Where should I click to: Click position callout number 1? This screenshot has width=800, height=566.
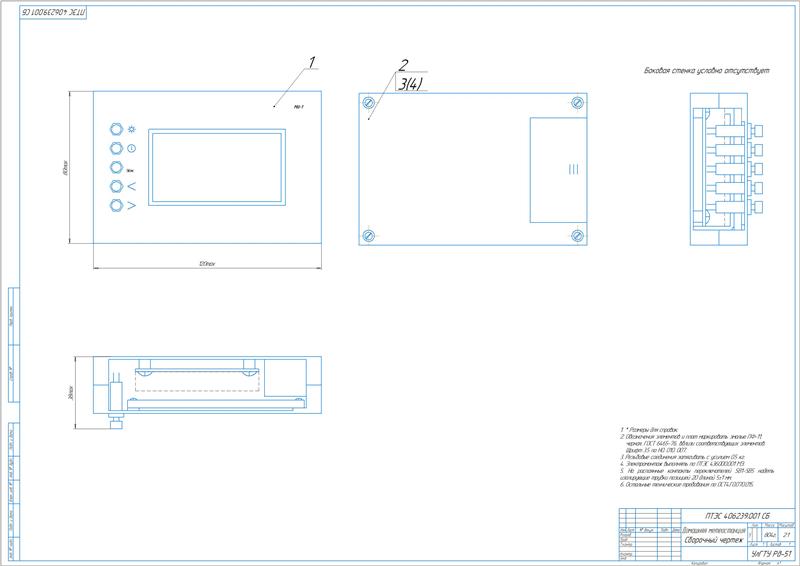pos(312,62)
